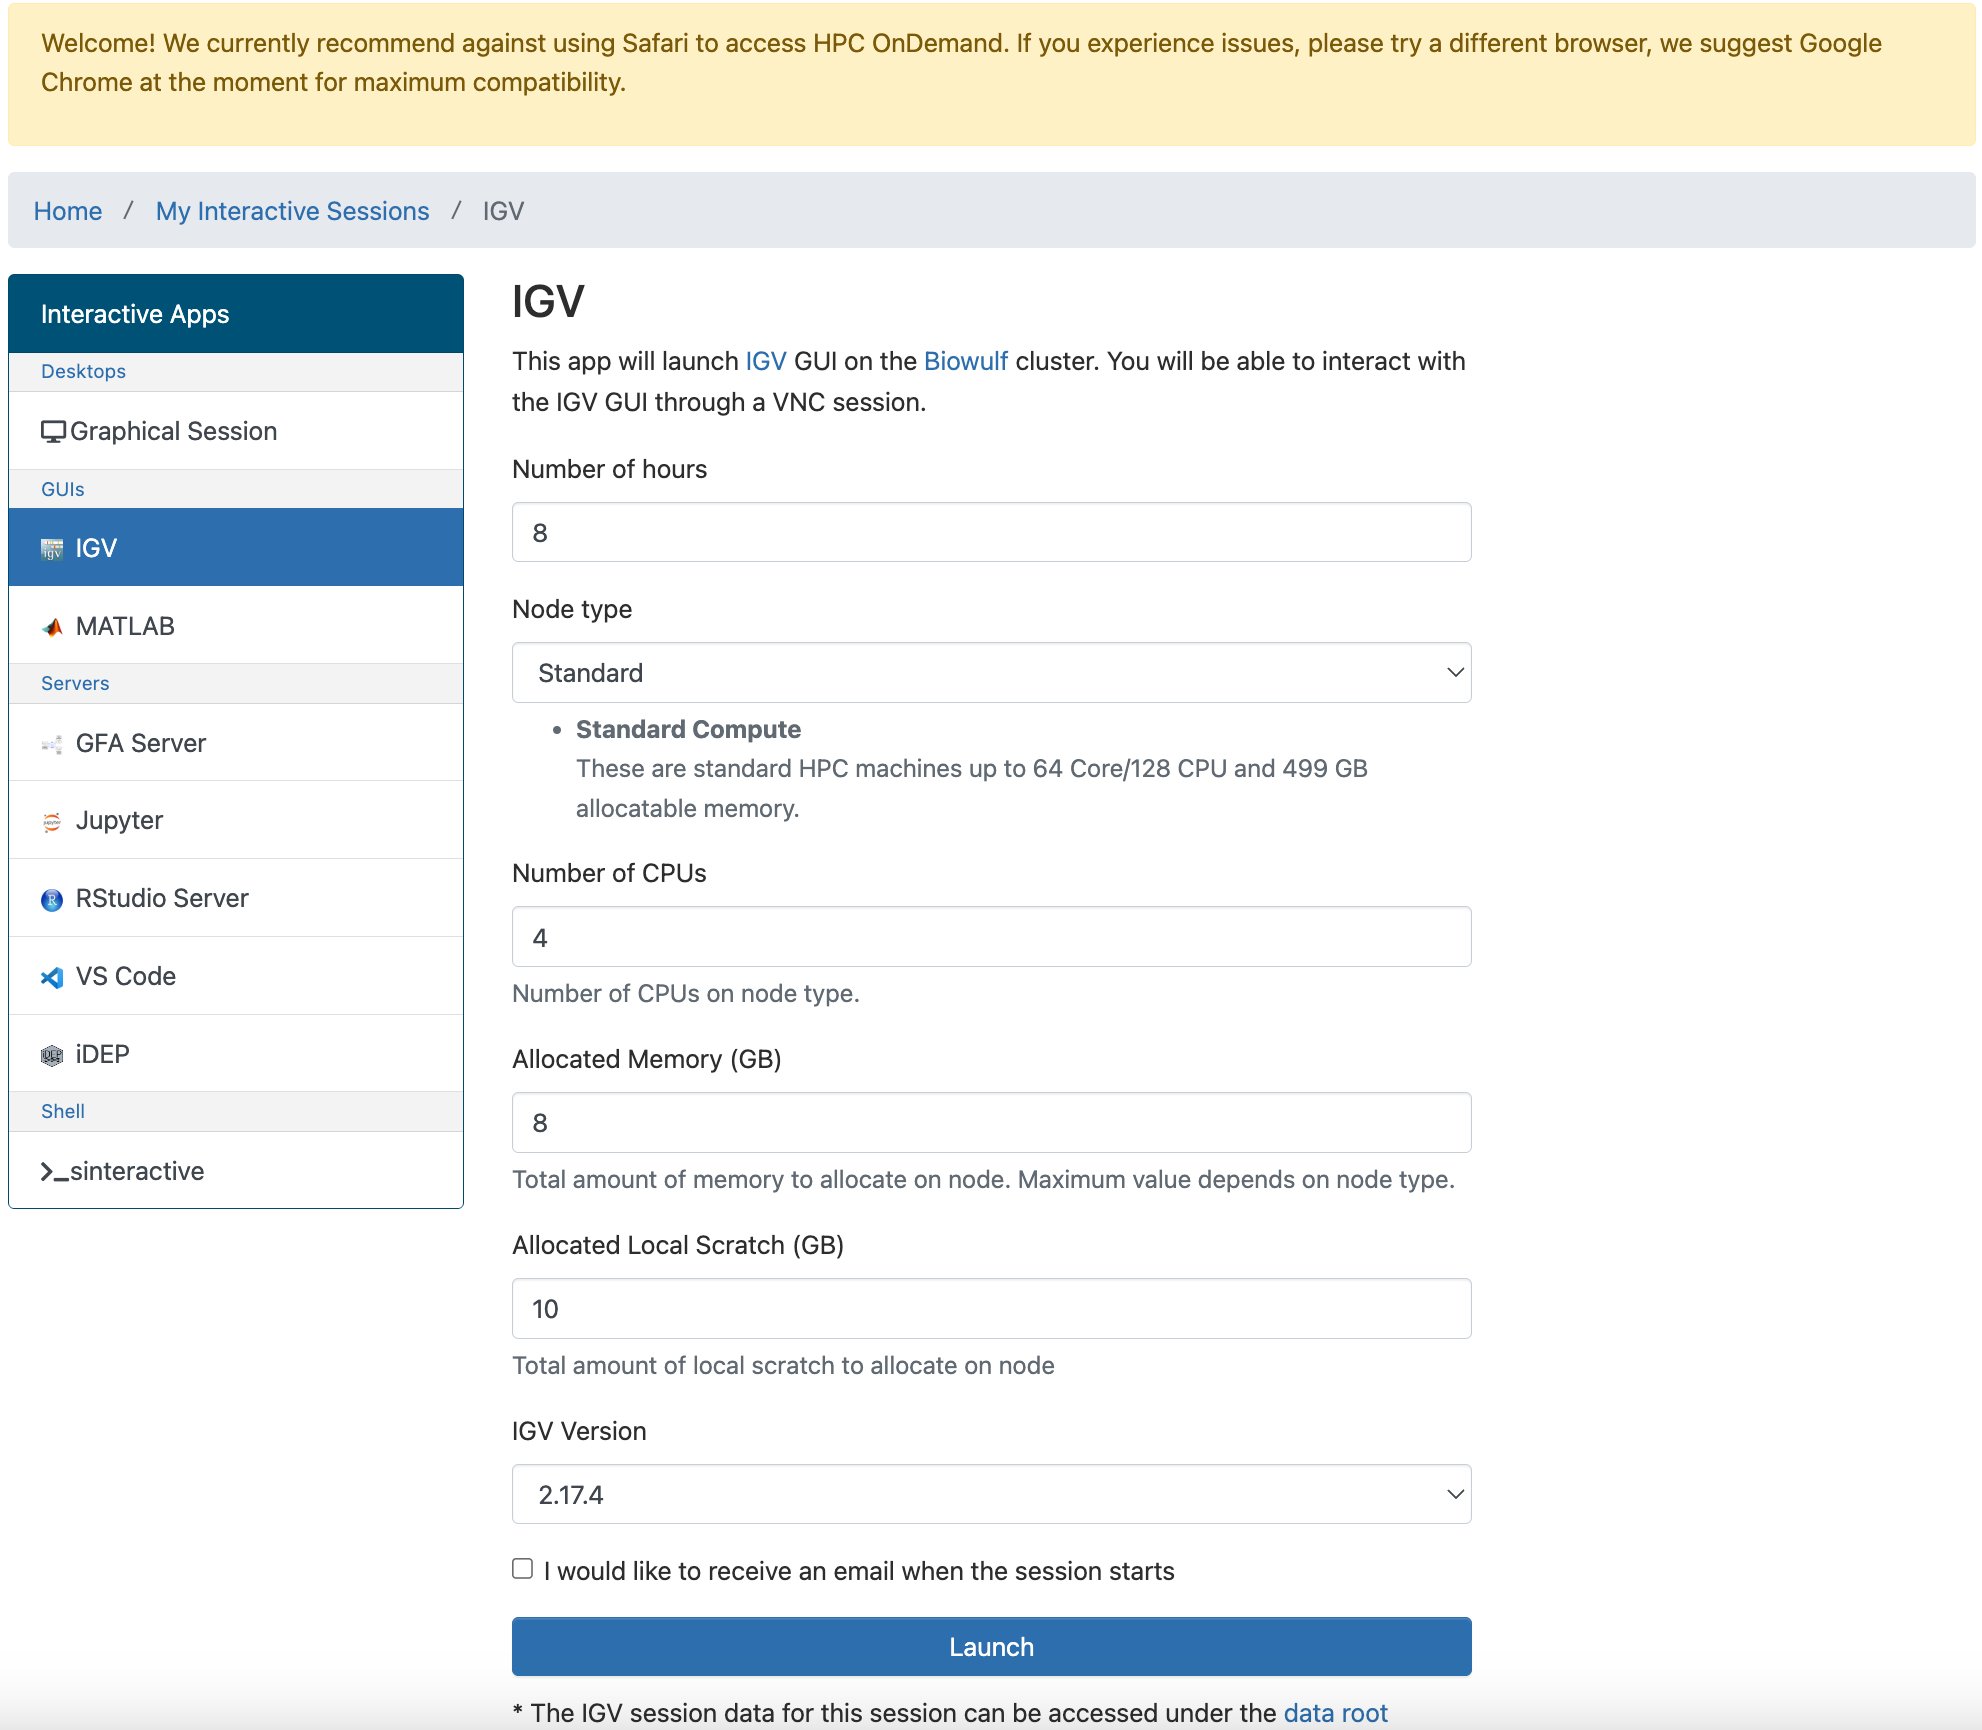Click the GFA Server icon
Screen dimensions: 1982x1730
[52, 744]
